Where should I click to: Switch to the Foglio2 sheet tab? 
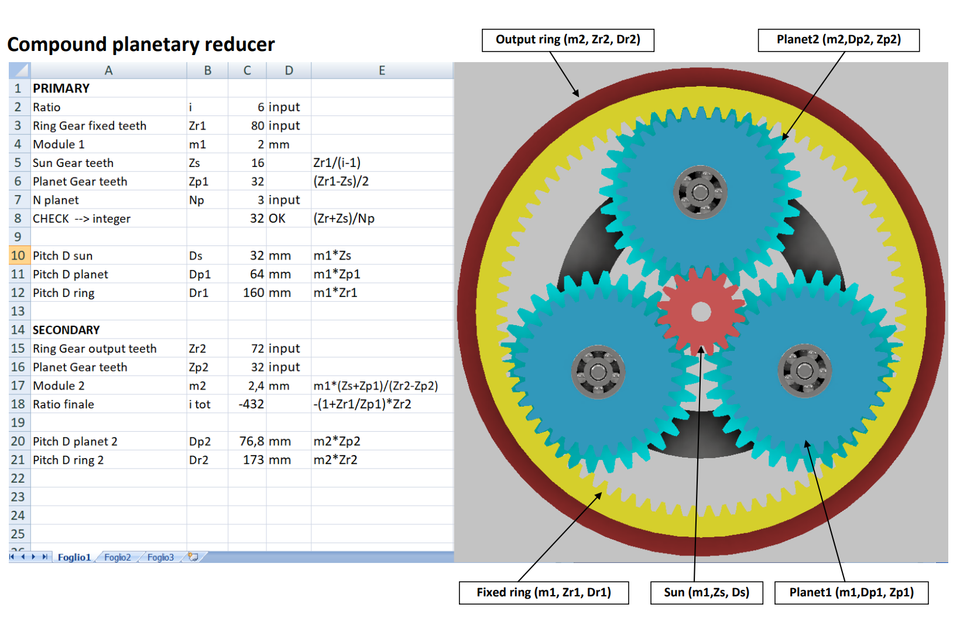pos(117,557)
